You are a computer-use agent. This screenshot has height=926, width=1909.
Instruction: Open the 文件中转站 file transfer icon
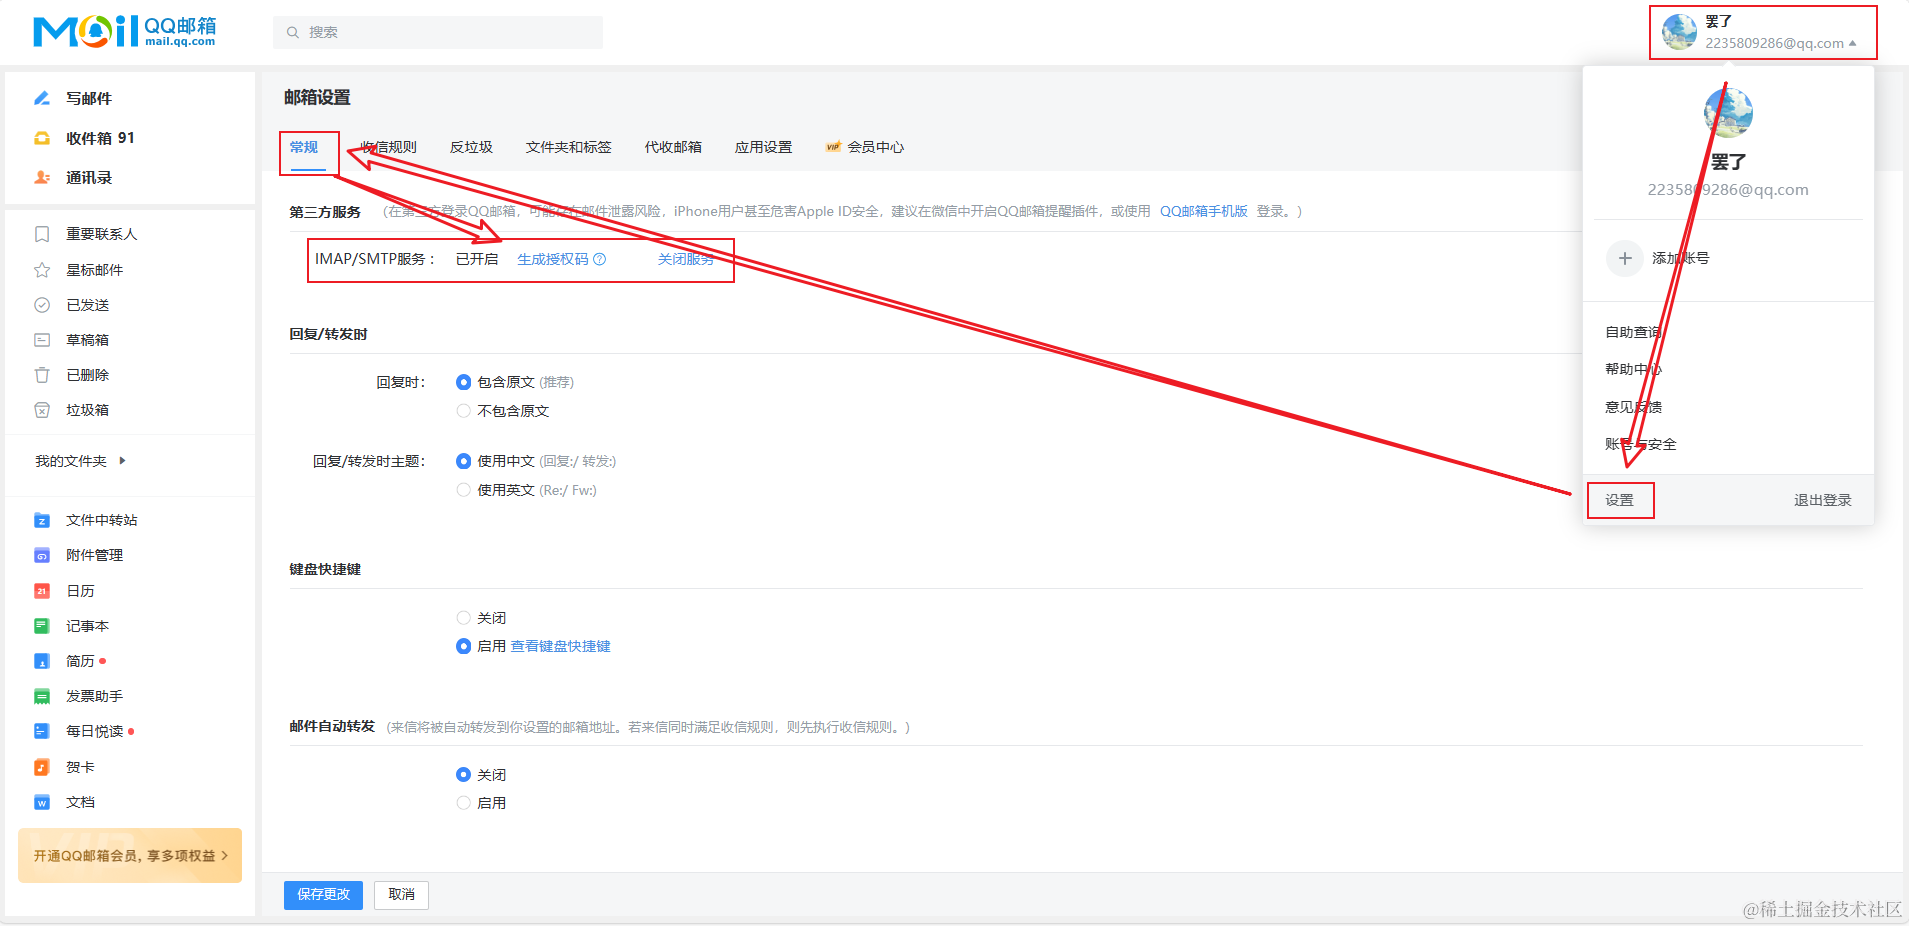click(41, 520)
